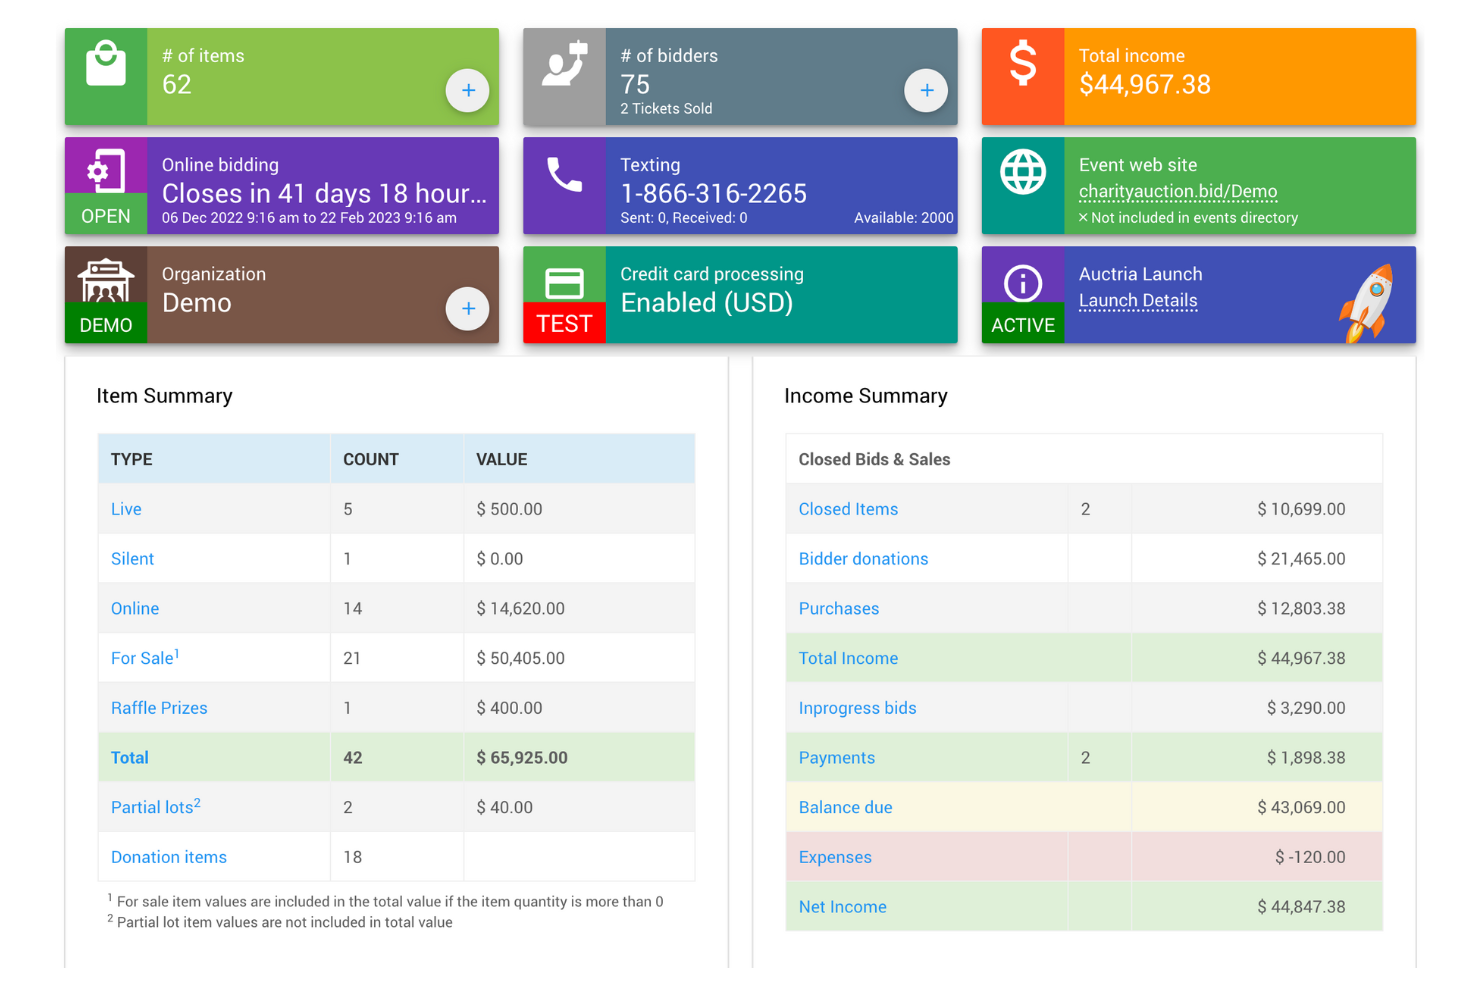Click the phone icon on the Texting tile
The height and width of the screenshot is (987, 1480).
[x=563, y=175]
